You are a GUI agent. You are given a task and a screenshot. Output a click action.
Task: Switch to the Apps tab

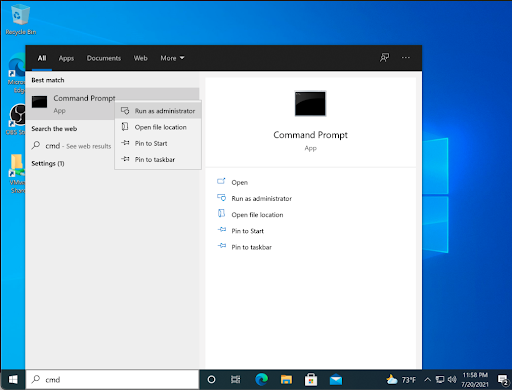pyautogui.click(x=66, y=58)
